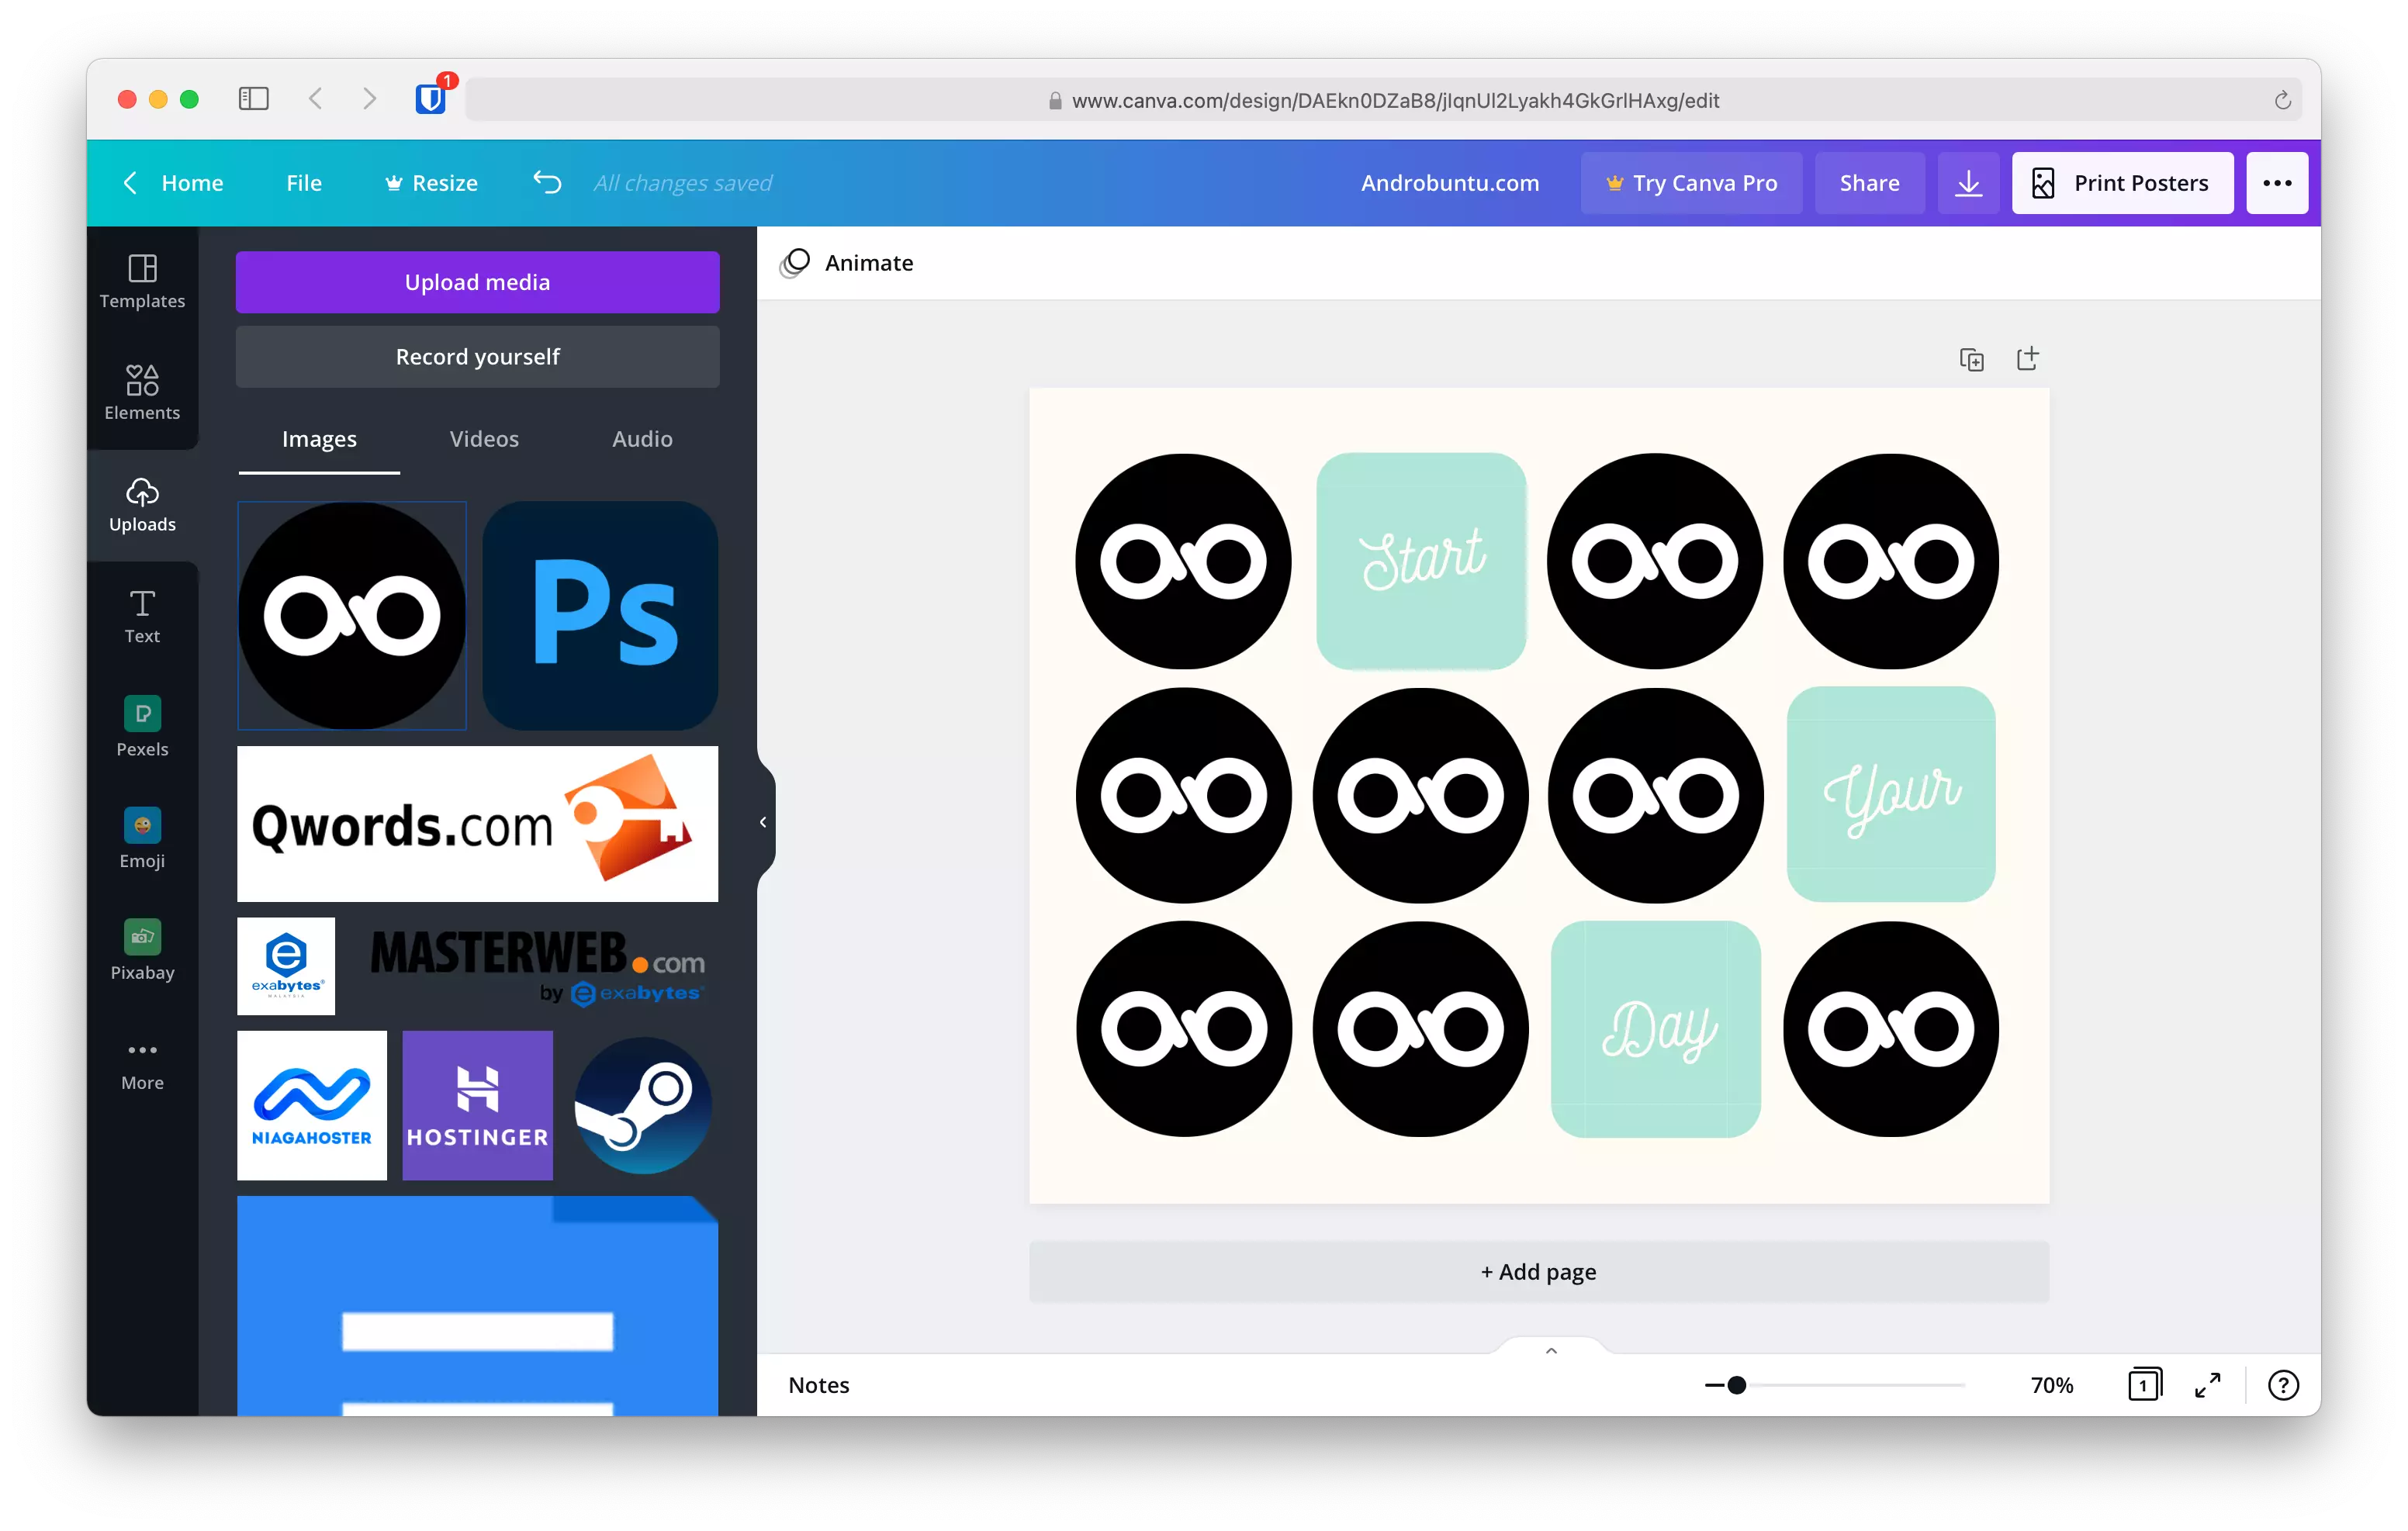Click Animate to add page animation
Image resolution: width=2408 pixels, height=1531 pixels.
click(846, 262)
